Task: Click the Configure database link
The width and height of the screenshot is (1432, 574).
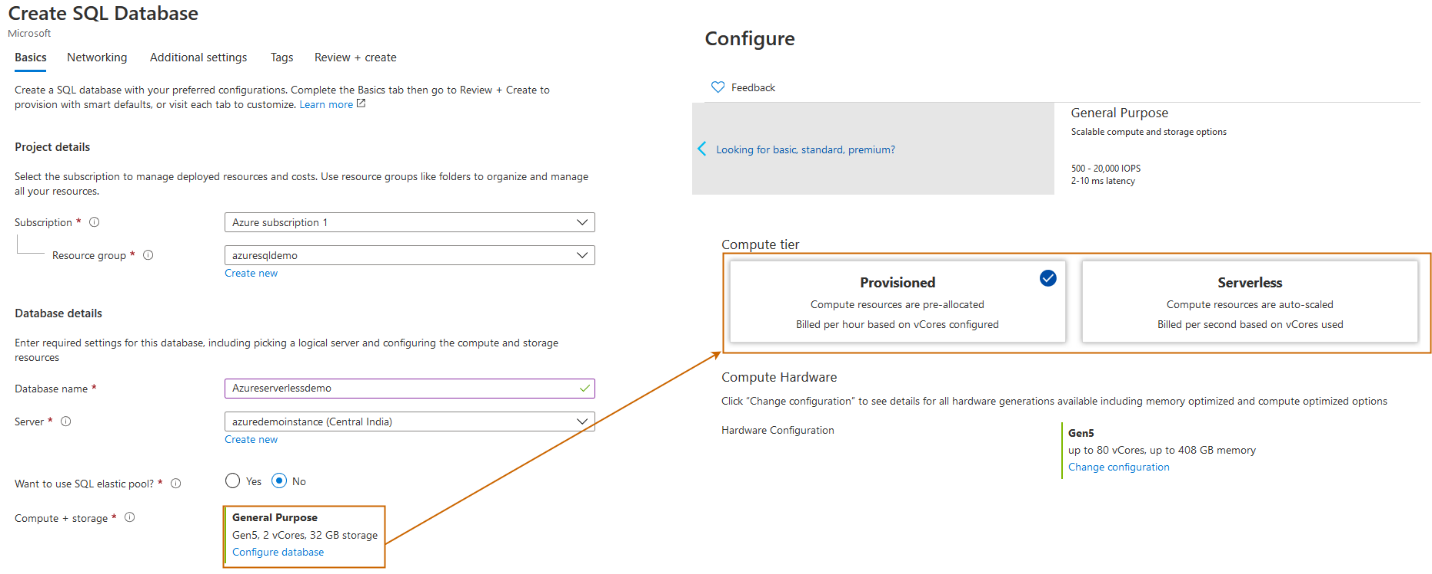Action: click(278, 552)
